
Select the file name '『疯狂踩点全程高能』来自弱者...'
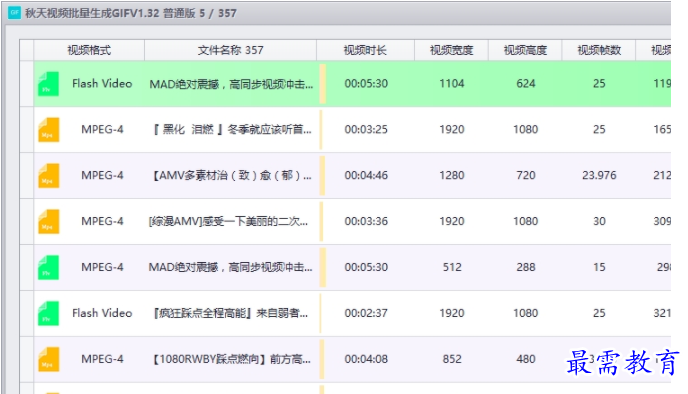coord(230,313)
